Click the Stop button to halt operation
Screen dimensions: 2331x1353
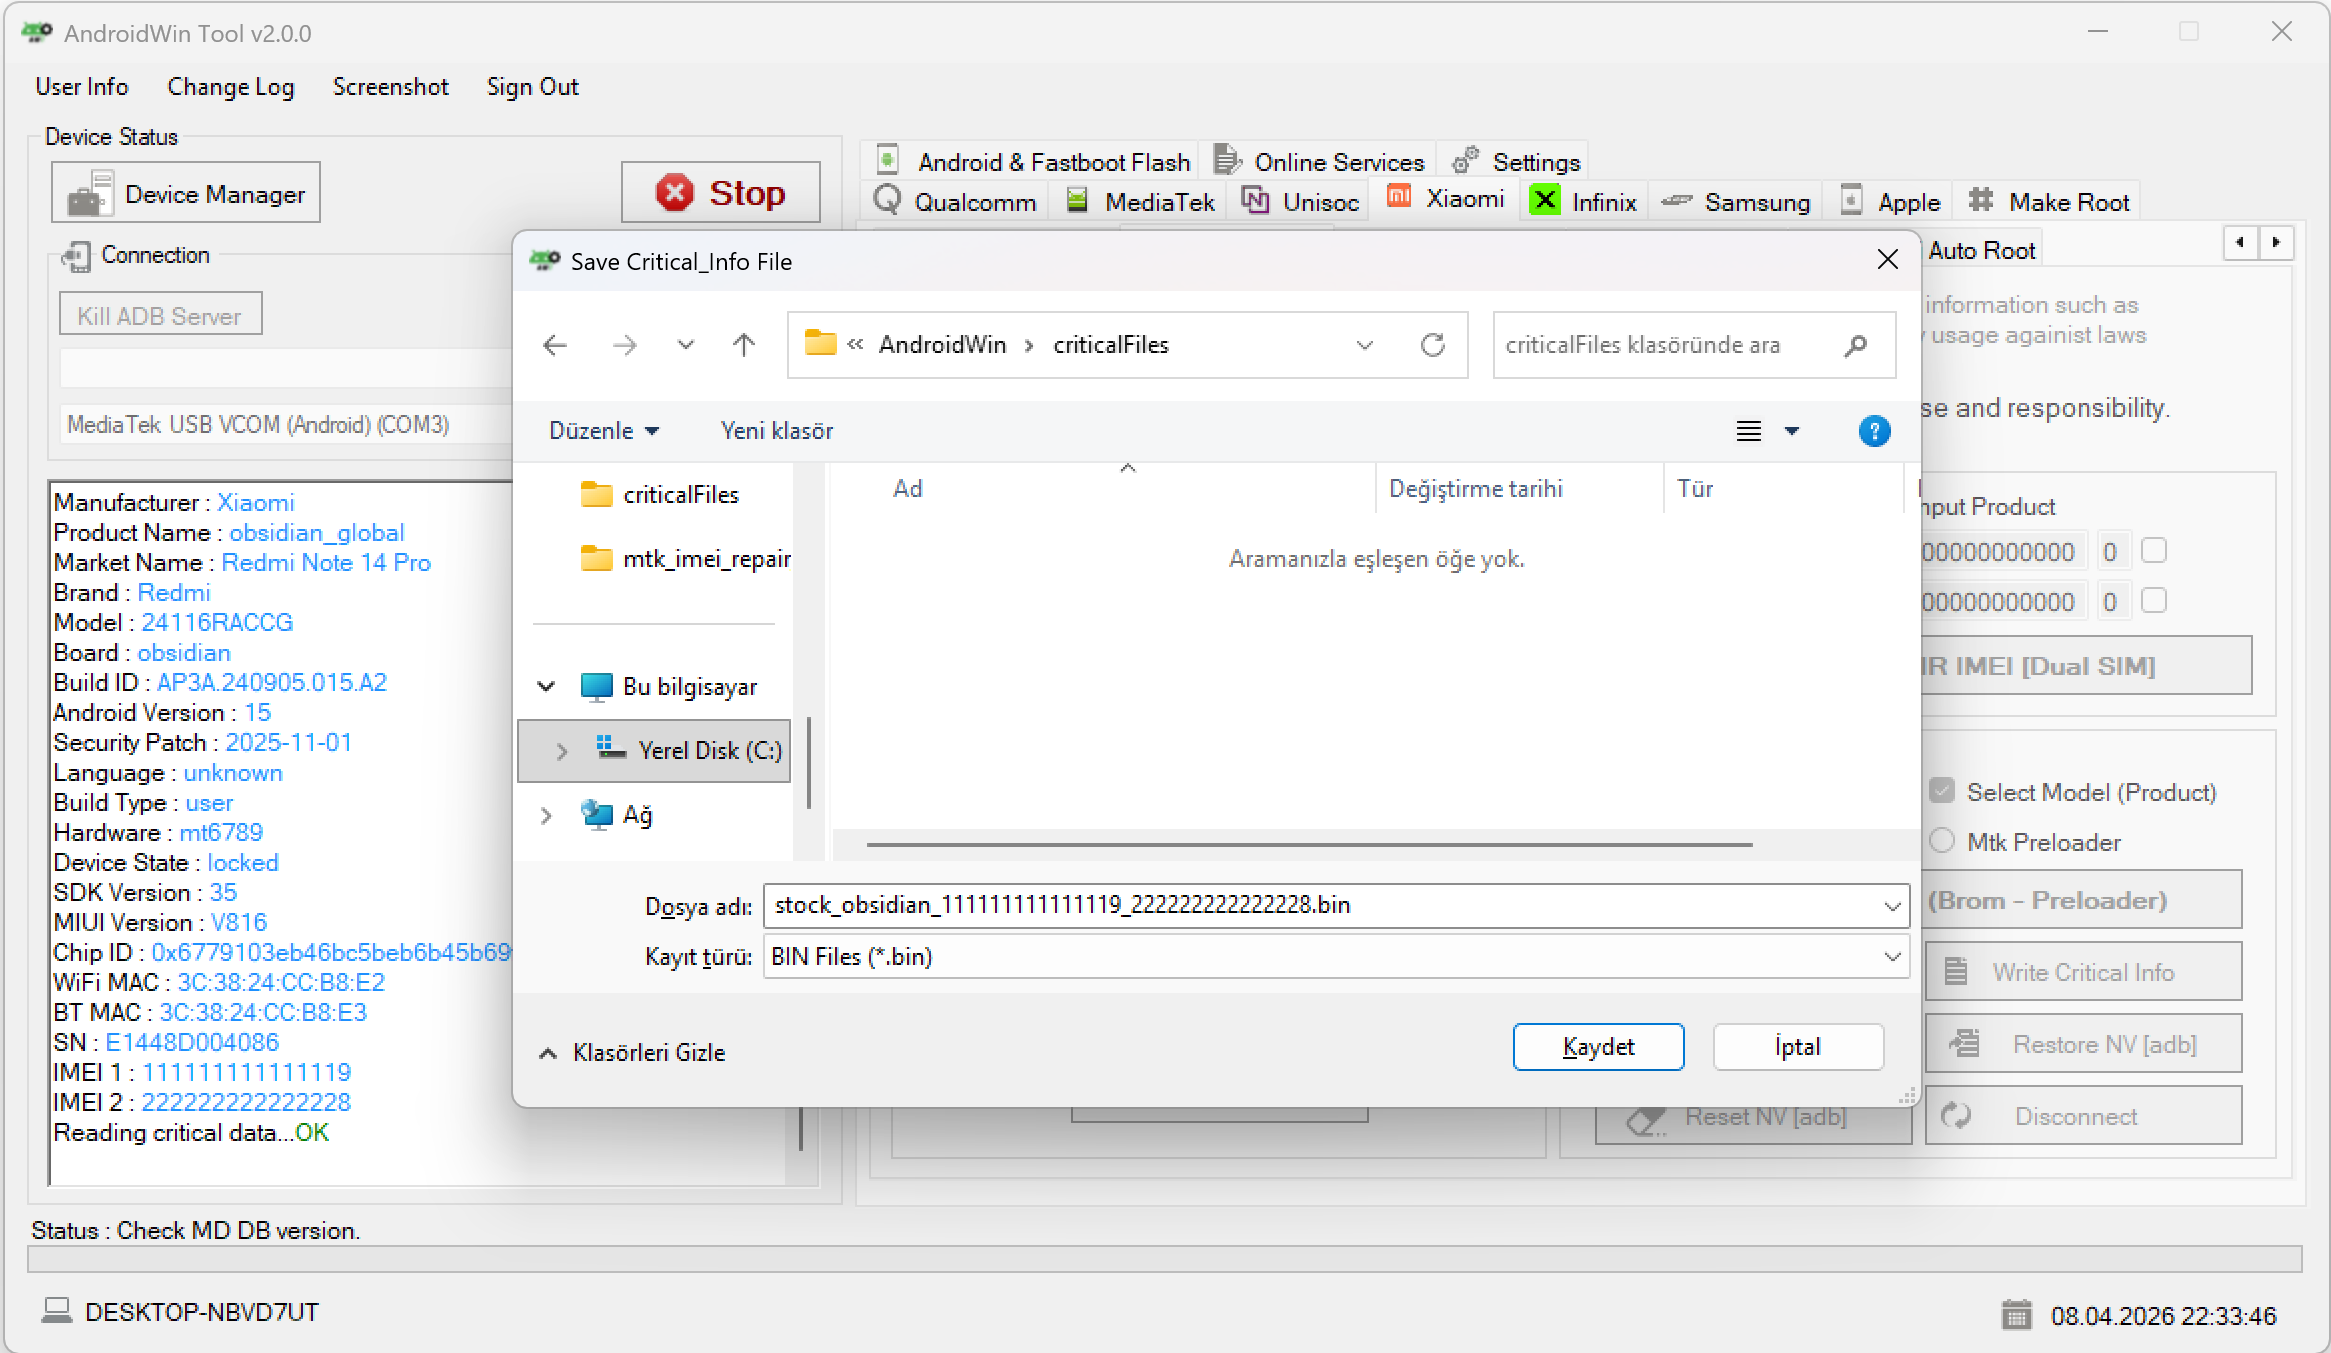click(719, 192)
